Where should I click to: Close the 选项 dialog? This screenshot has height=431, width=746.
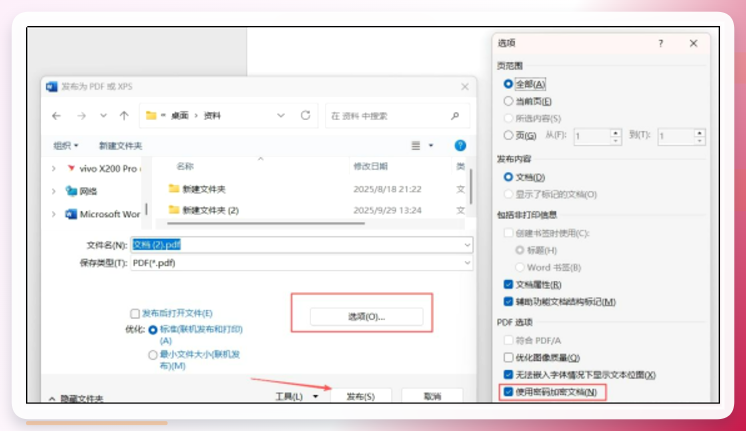[694, 43]
